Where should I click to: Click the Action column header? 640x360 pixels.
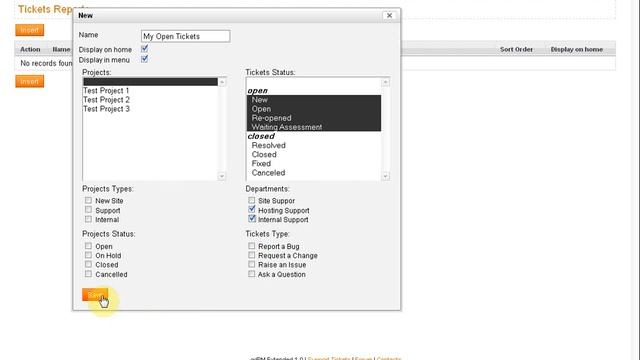click(x=30, y=49)
